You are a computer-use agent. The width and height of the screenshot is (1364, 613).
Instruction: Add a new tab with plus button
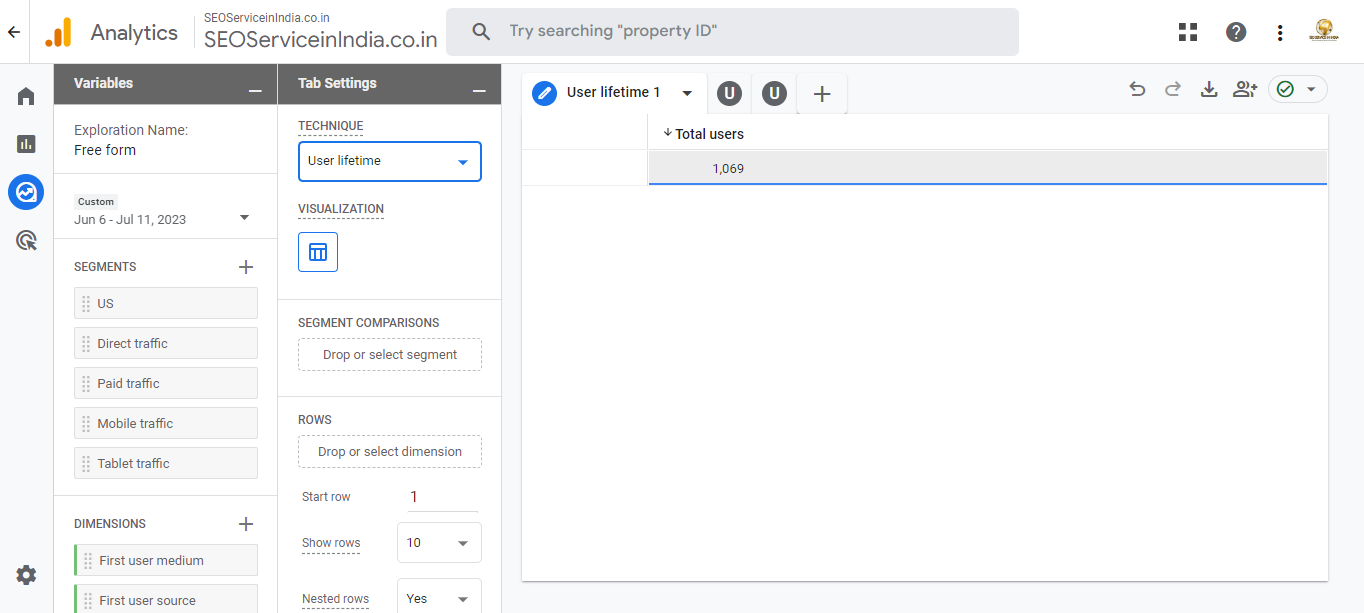(822, 94)
